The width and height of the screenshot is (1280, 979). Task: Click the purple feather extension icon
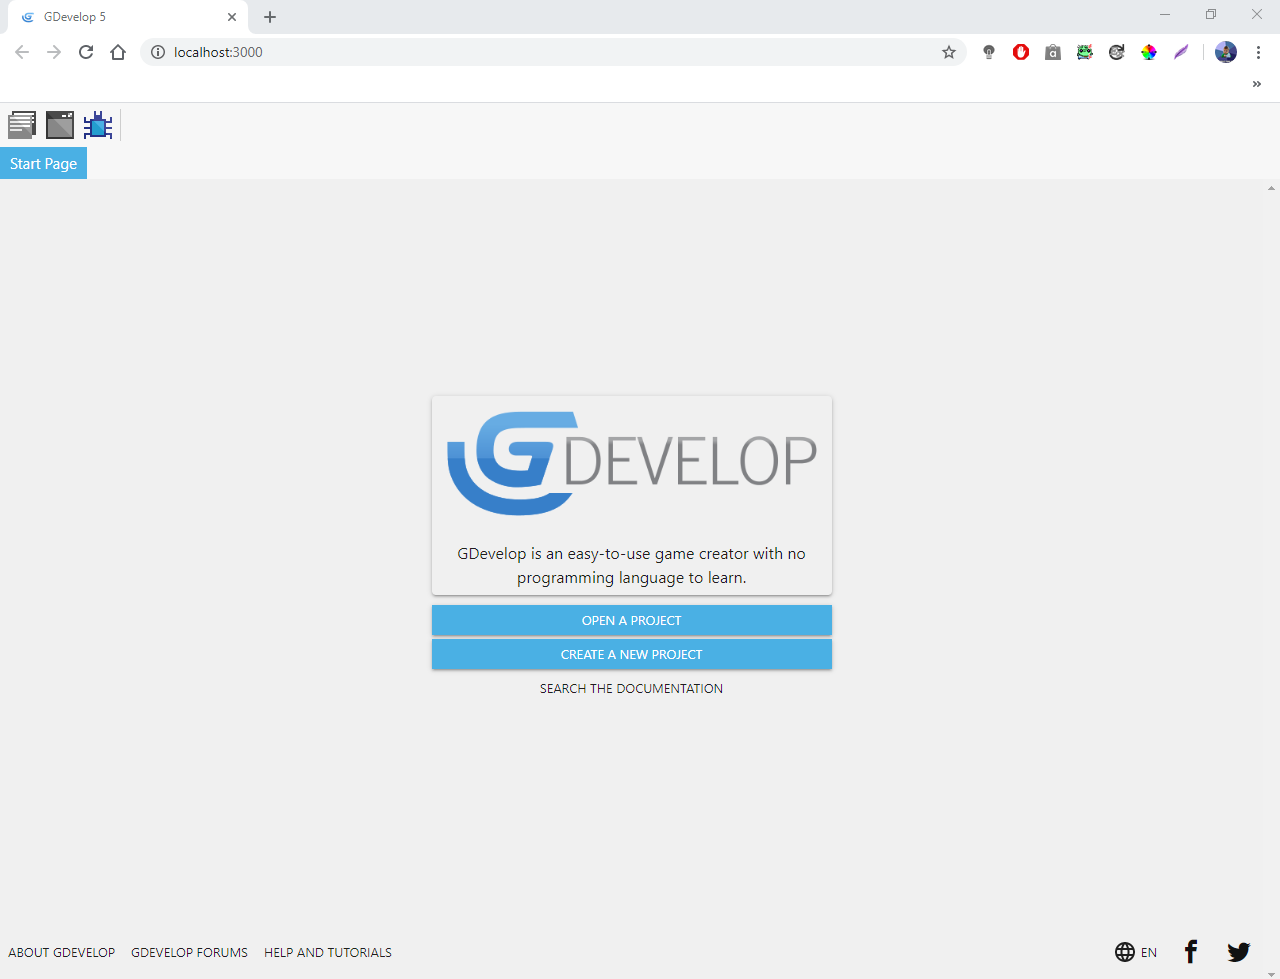click(x=1181, y=52)
